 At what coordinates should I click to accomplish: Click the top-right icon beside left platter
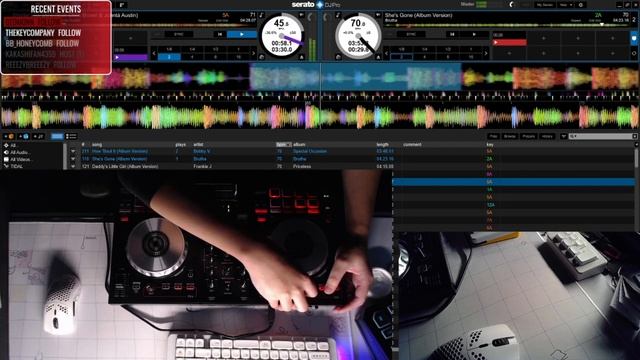coord(302,15)
